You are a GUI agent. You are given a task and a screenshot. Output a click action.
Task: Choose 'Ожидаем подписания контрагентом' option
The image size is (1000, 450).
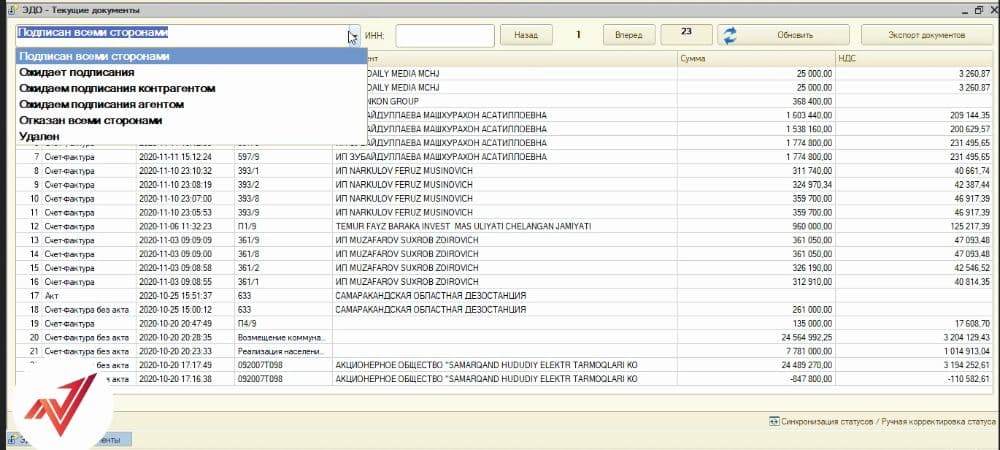[191, 88]
